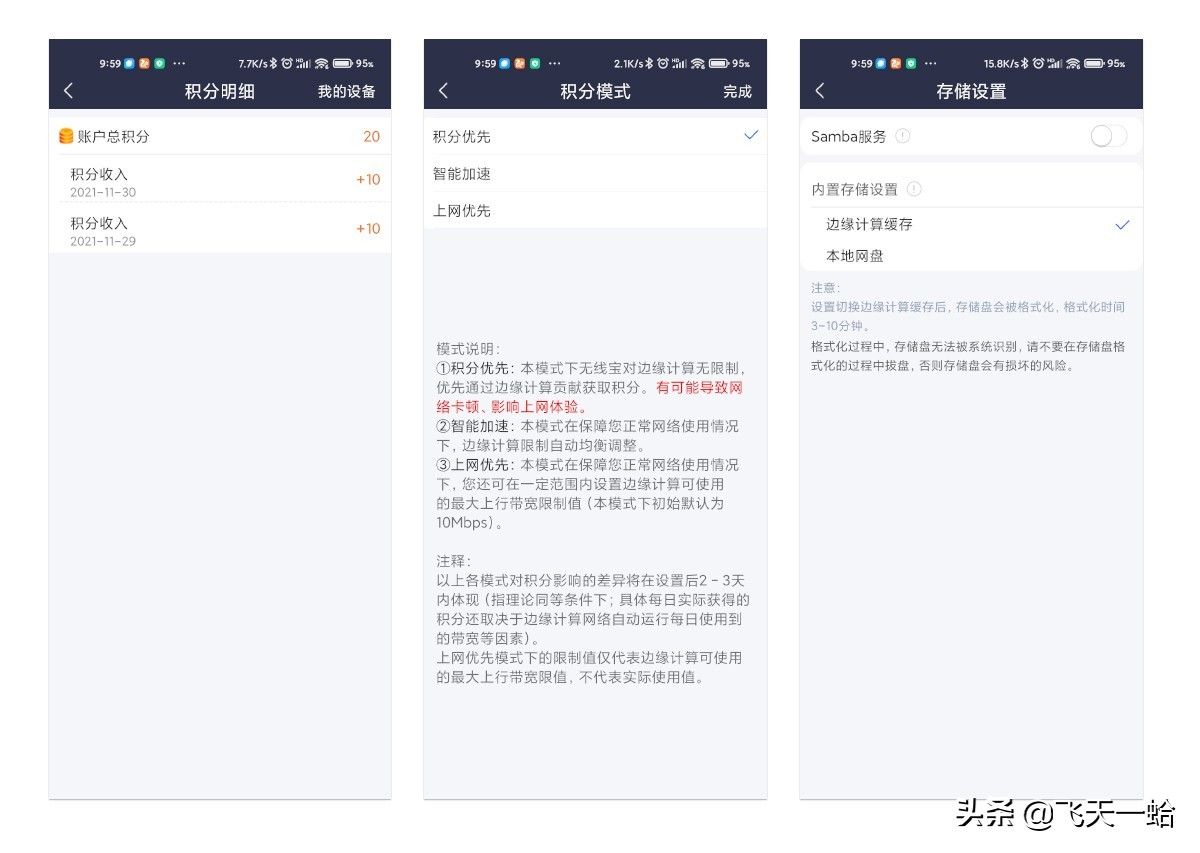1200x853 pixels.
Task: Toggle the Samba服务 switch
Action: 1108,136
